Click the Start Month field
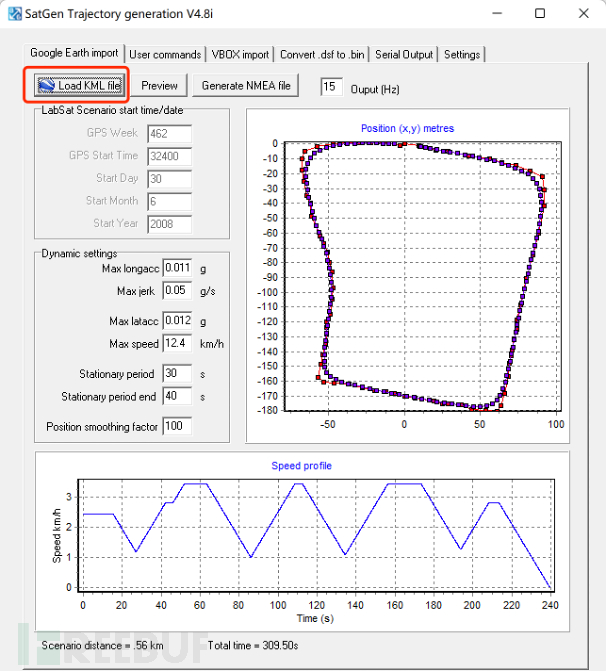 169,201
